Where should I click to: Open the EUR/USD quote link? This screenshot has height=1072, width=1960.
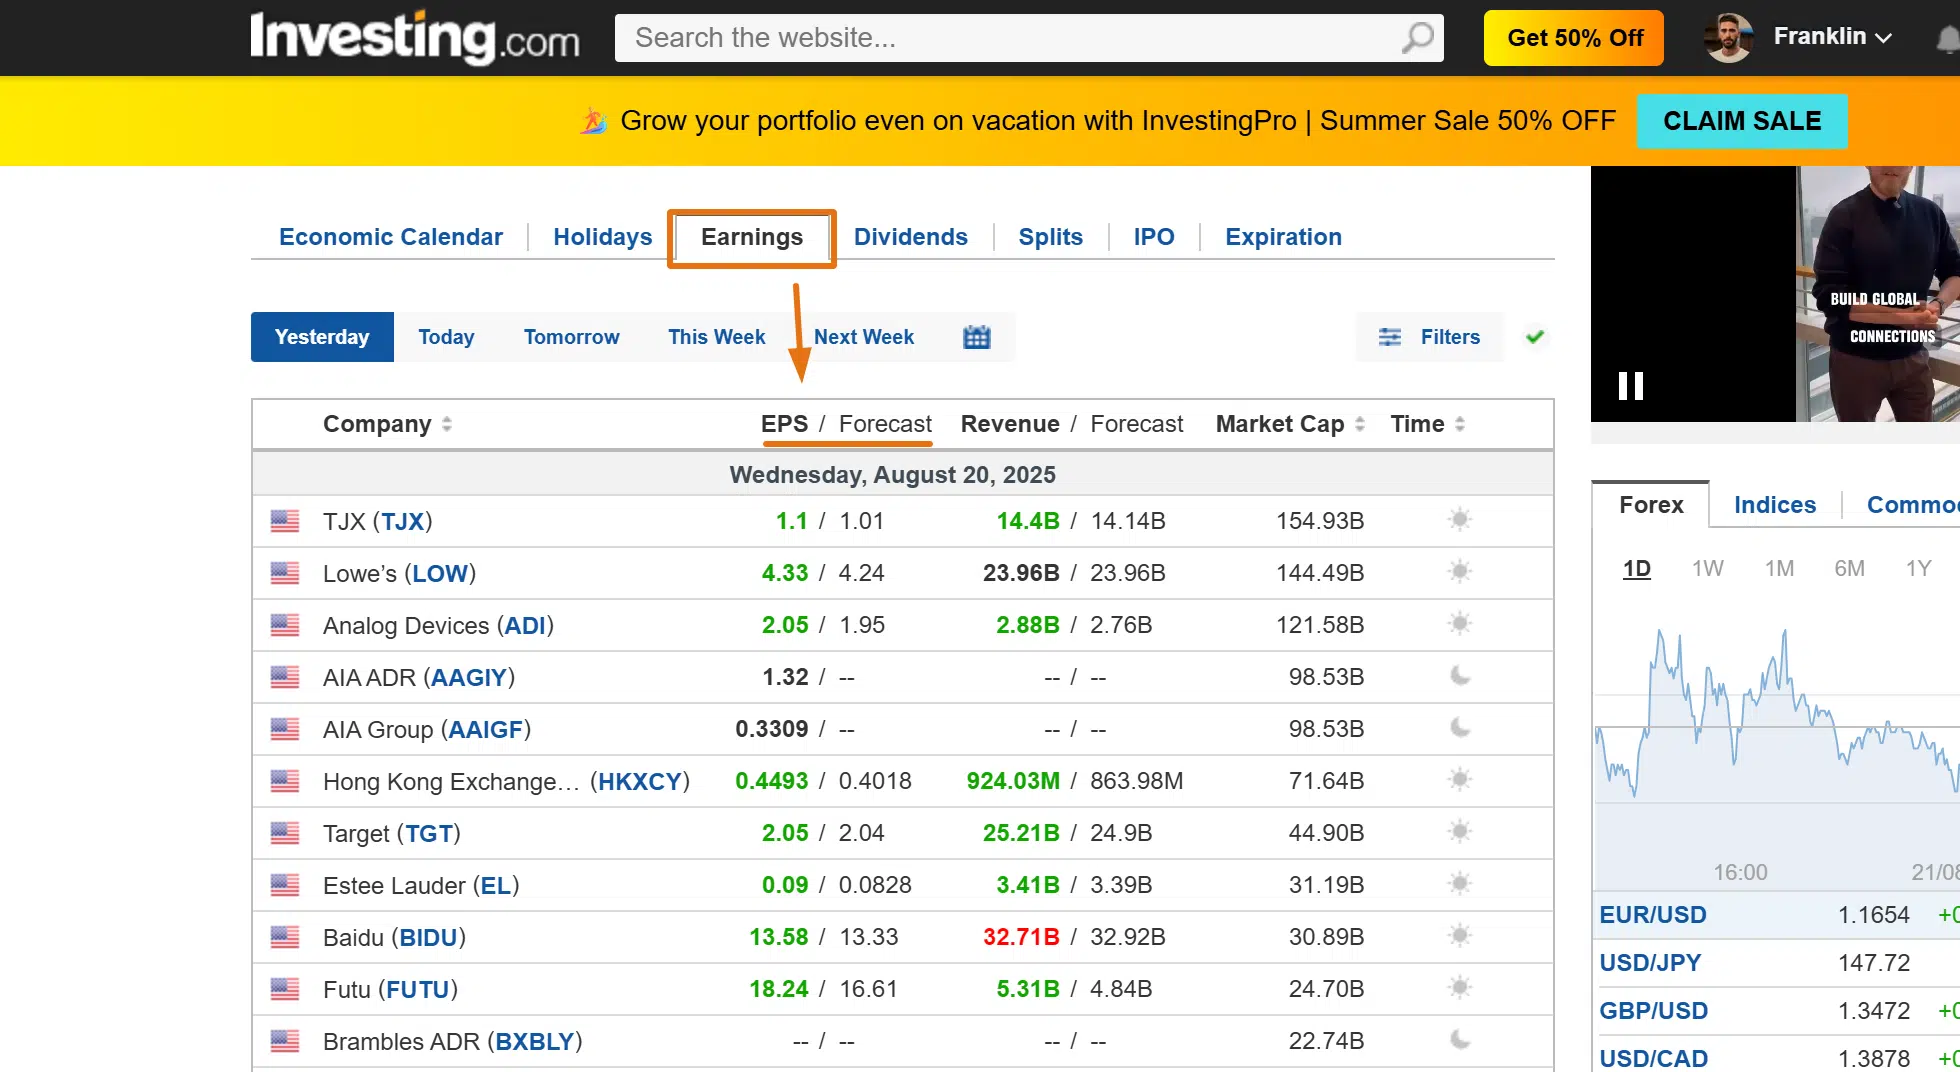(x=1653, y=915)
